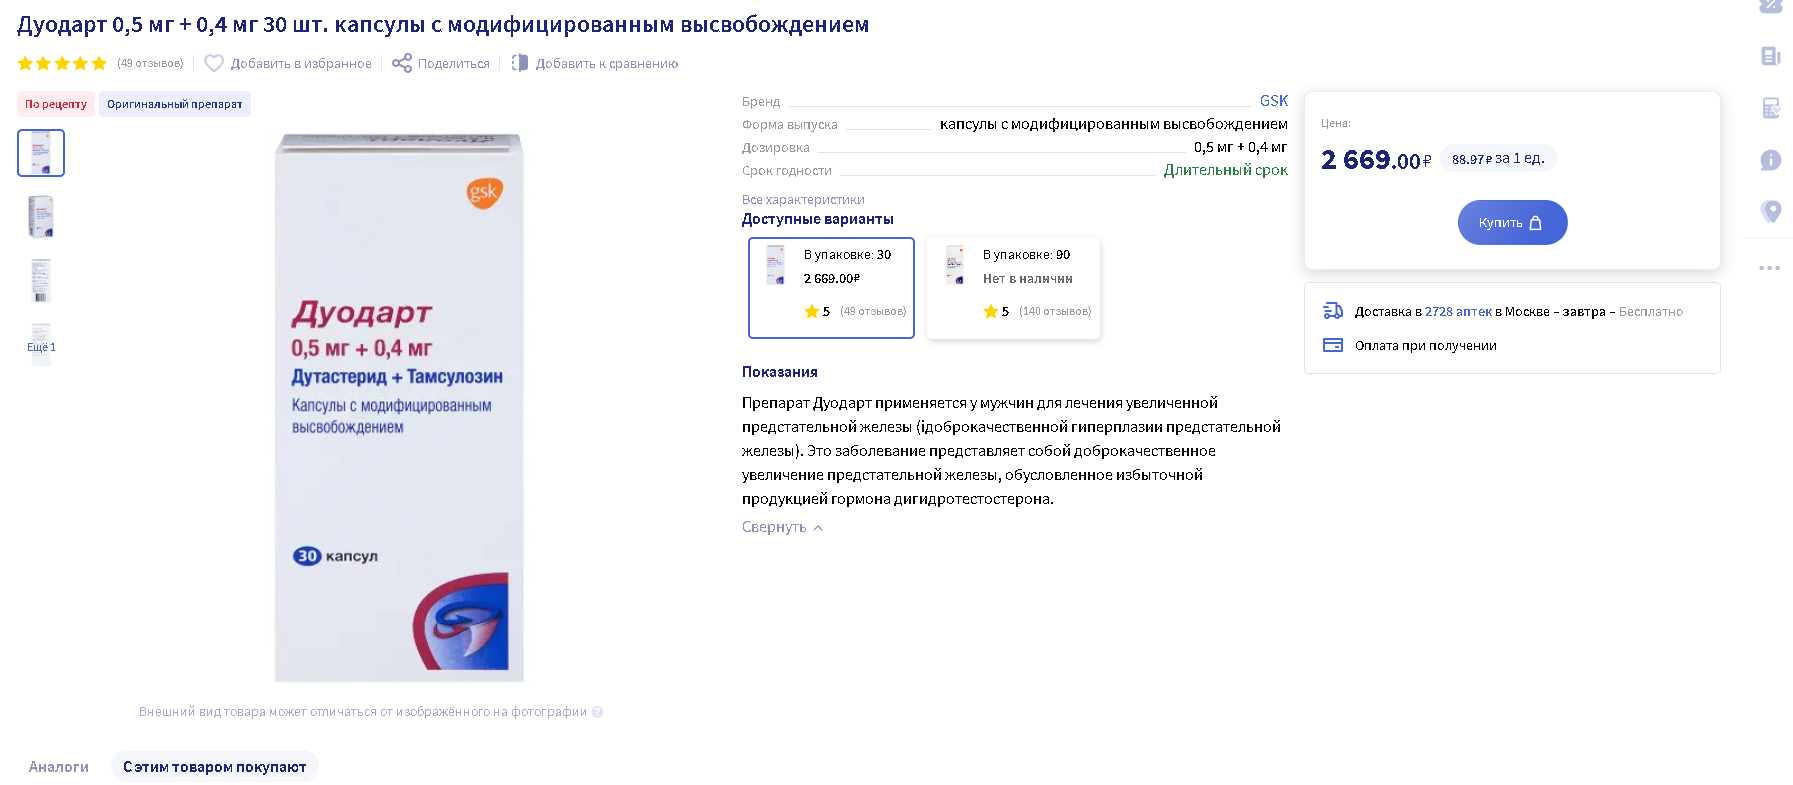Screen dimensions: 1793x785
Task: Open the calculator-style icon in right sidebar
Action: click(1771, 108)
